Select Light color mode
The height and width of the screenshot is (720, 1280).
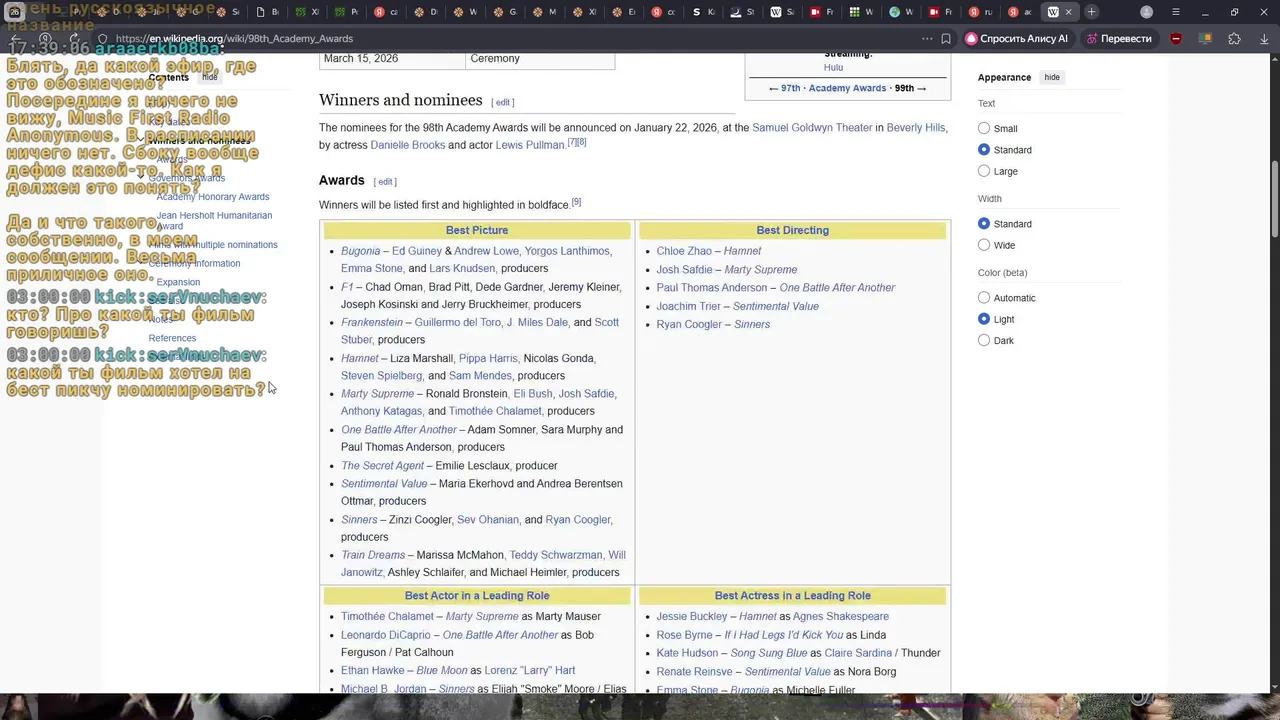[x=984, y=319]
